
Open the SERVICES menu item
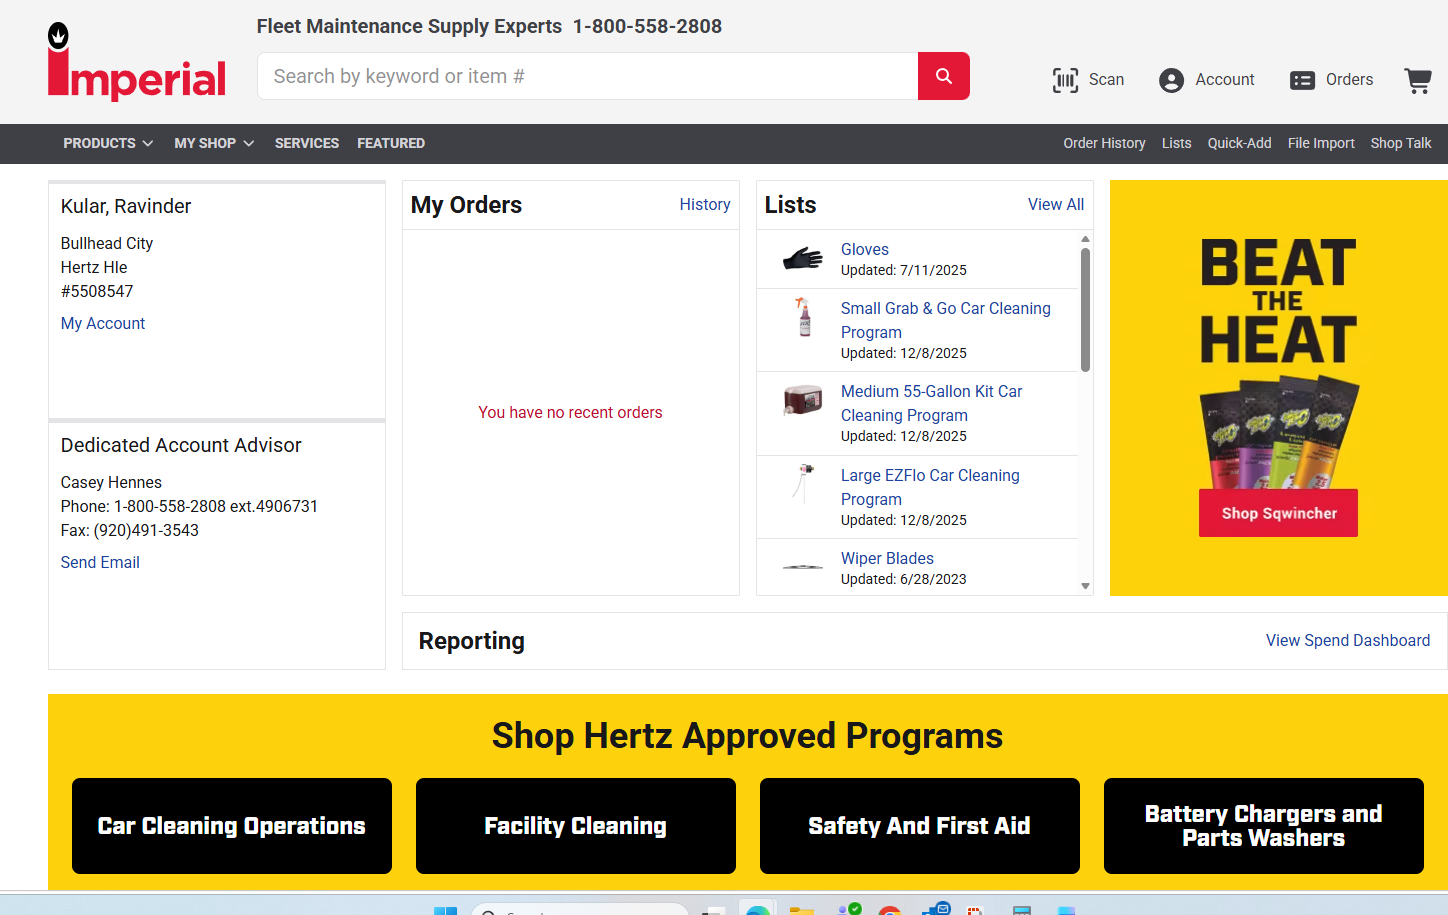click(x=307, y=143)
